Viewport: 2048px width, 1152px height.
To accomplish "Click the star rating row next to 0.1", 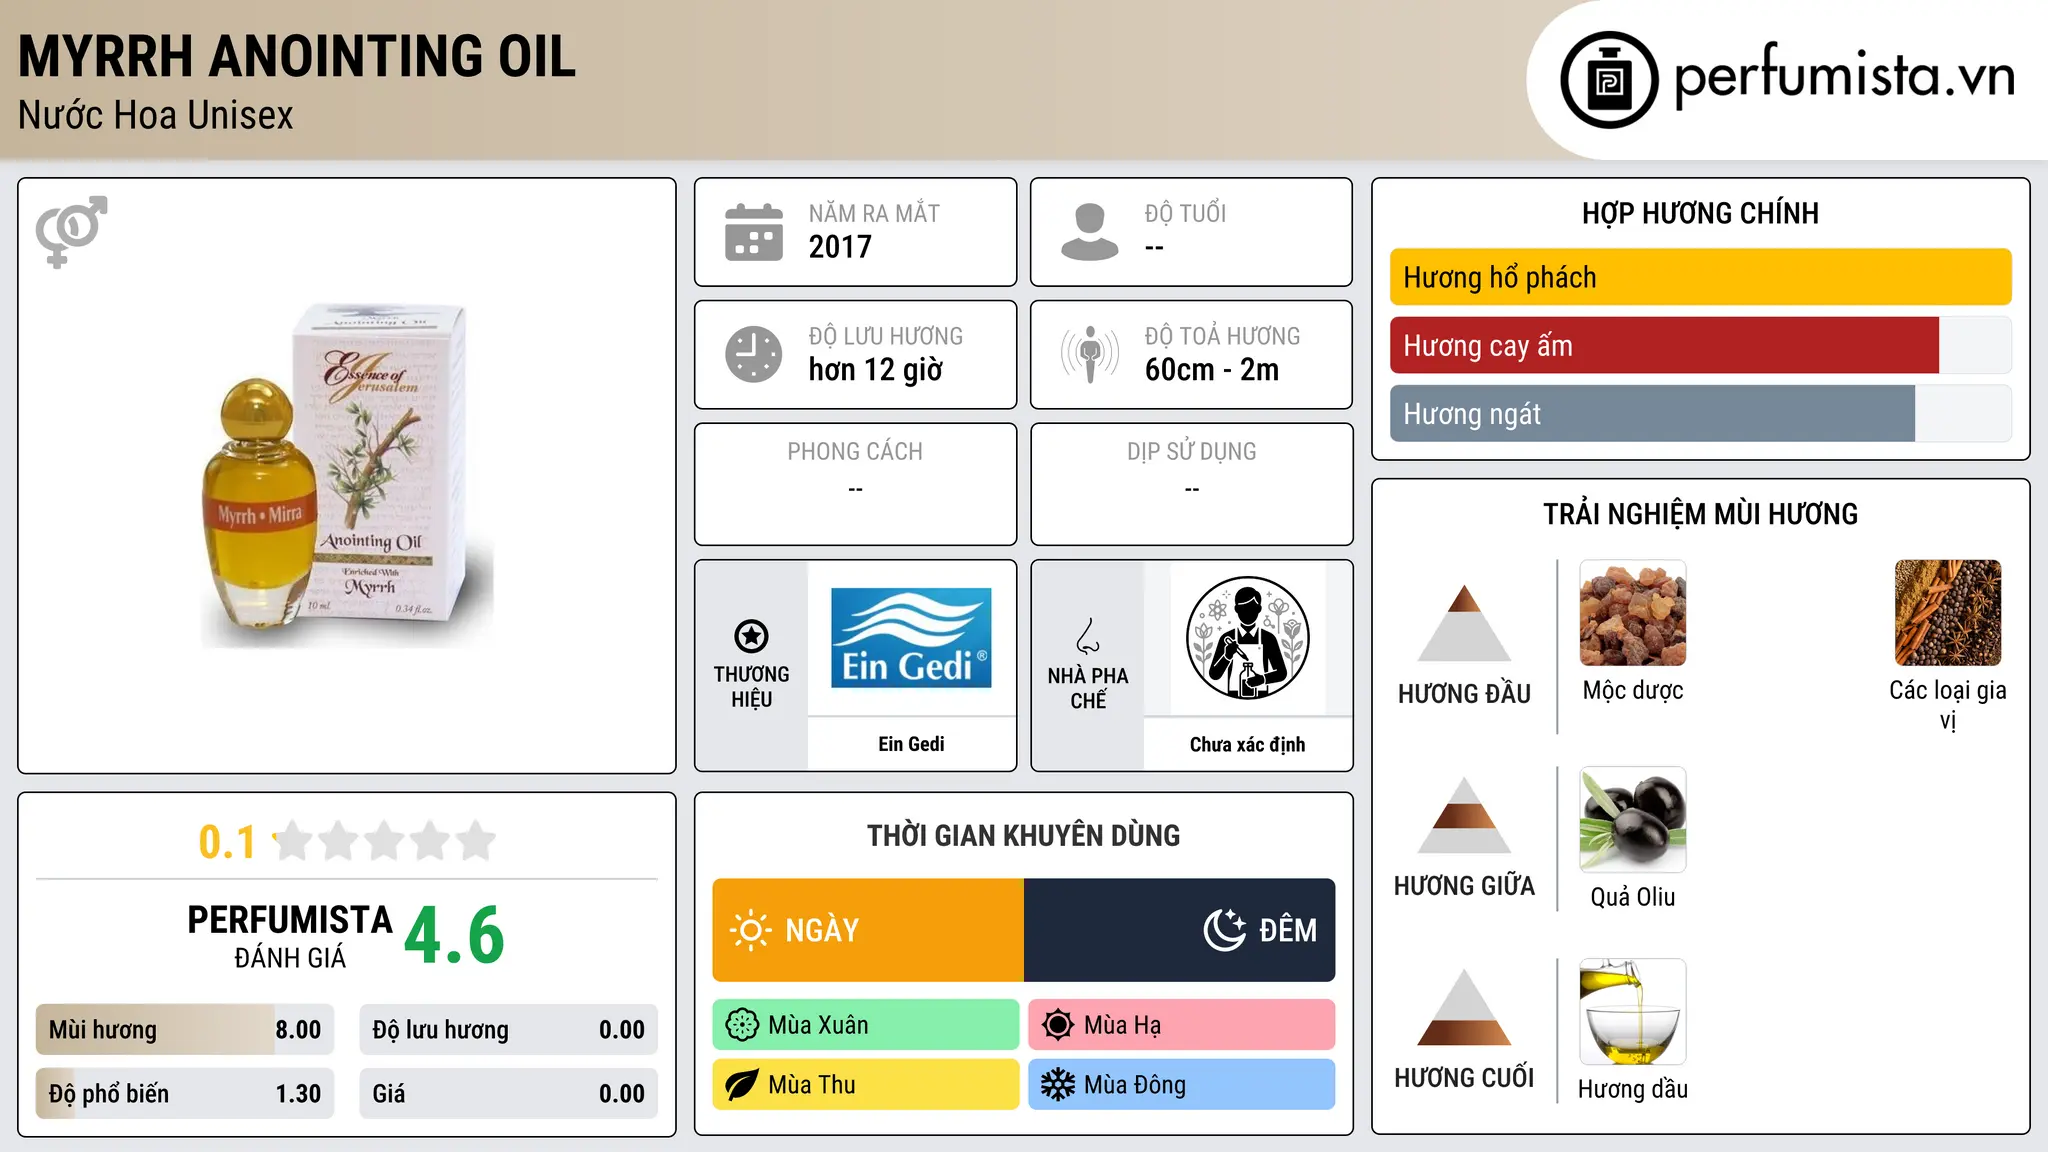I will 384,841.
